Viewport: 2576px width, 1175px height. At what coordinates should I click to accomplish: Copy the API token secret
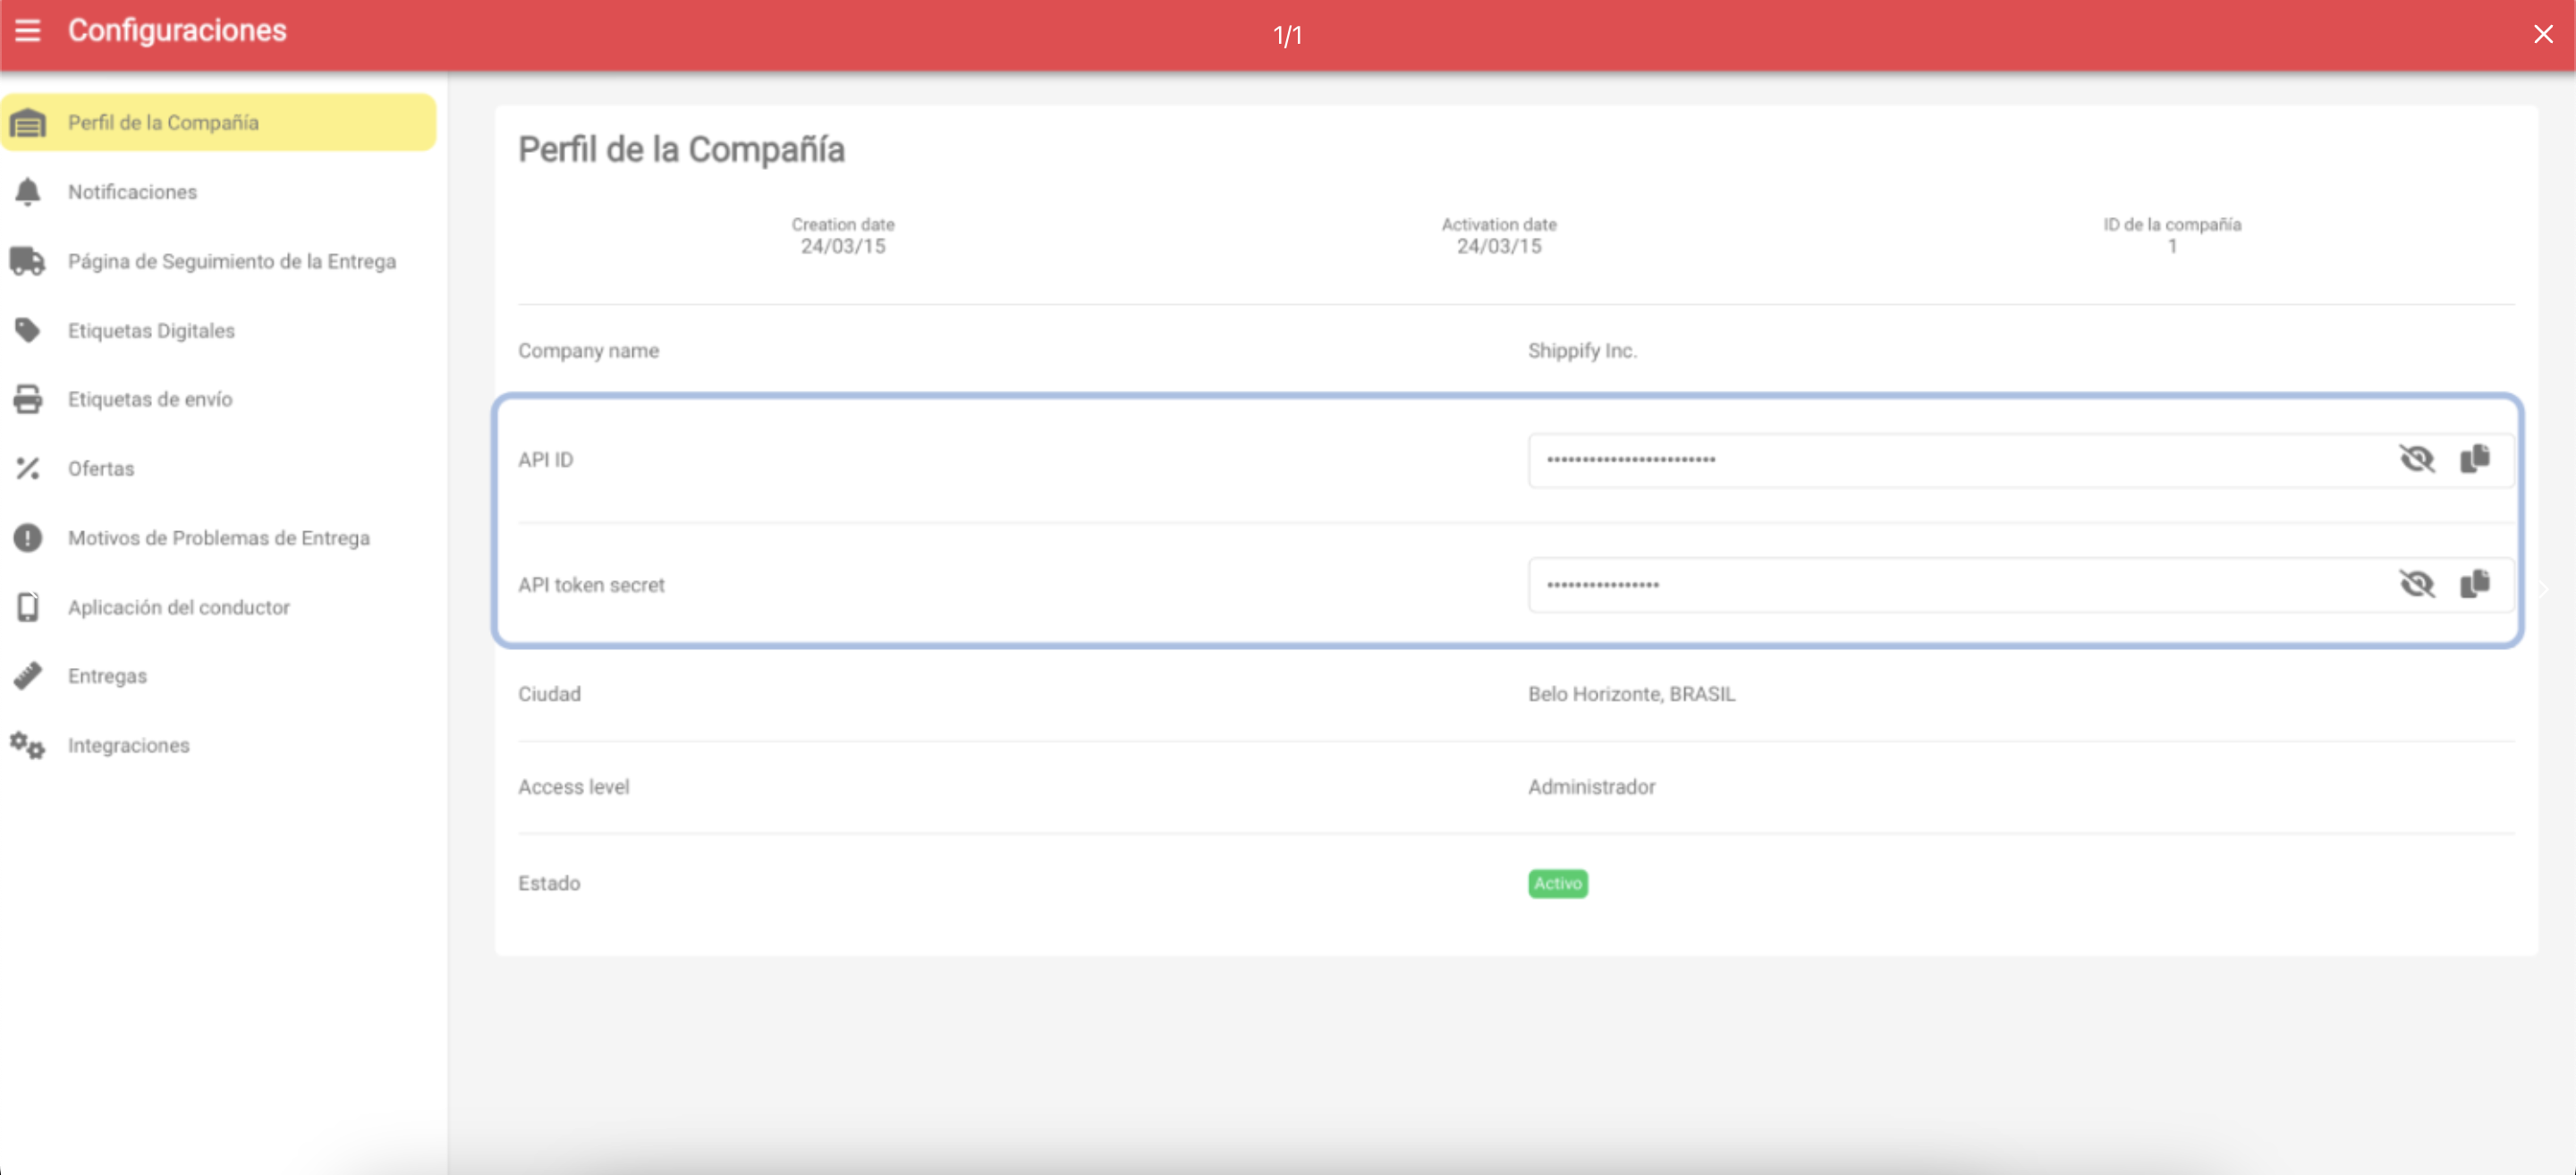(x=2475, y=584)
